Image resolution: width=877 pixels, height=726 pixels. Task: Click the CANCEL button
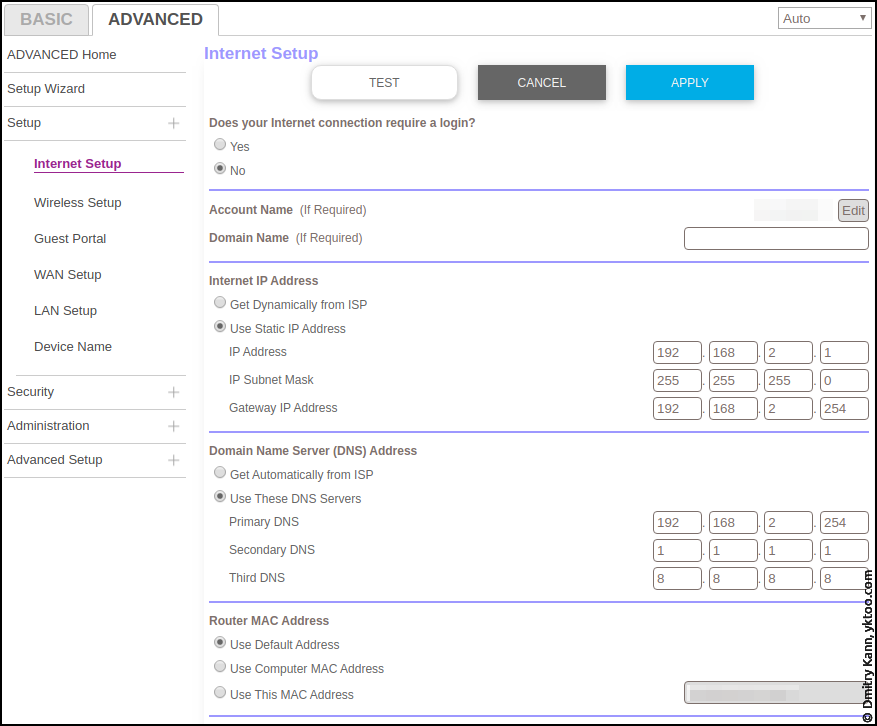[x=541, y=83]
